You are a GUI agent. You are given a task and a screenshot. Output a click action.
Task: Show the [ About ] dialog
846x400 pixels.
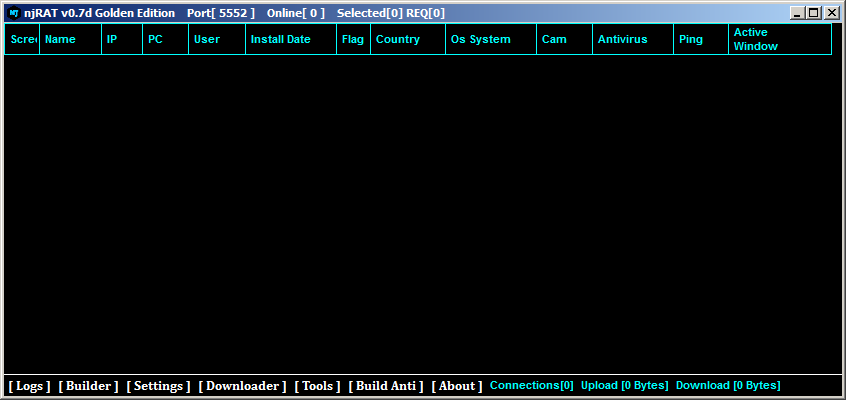457,386
